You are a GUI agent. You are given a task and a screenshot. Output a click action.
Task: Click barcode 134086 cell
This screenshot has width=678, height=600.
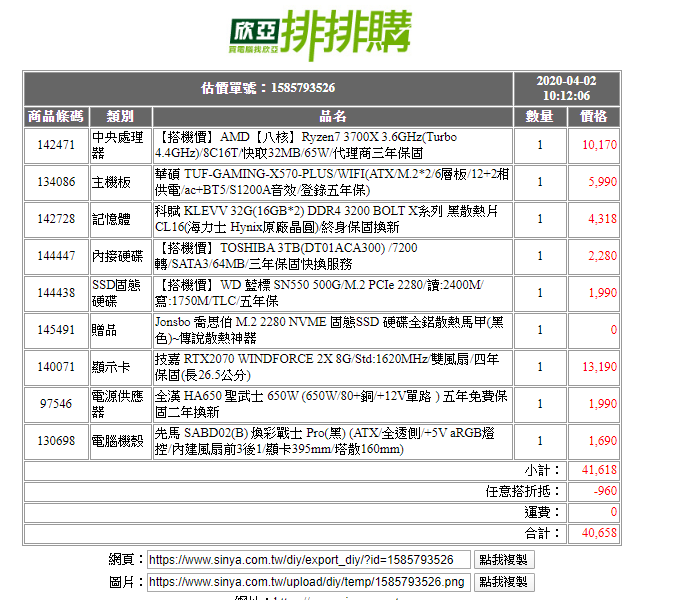coord(56,182)
